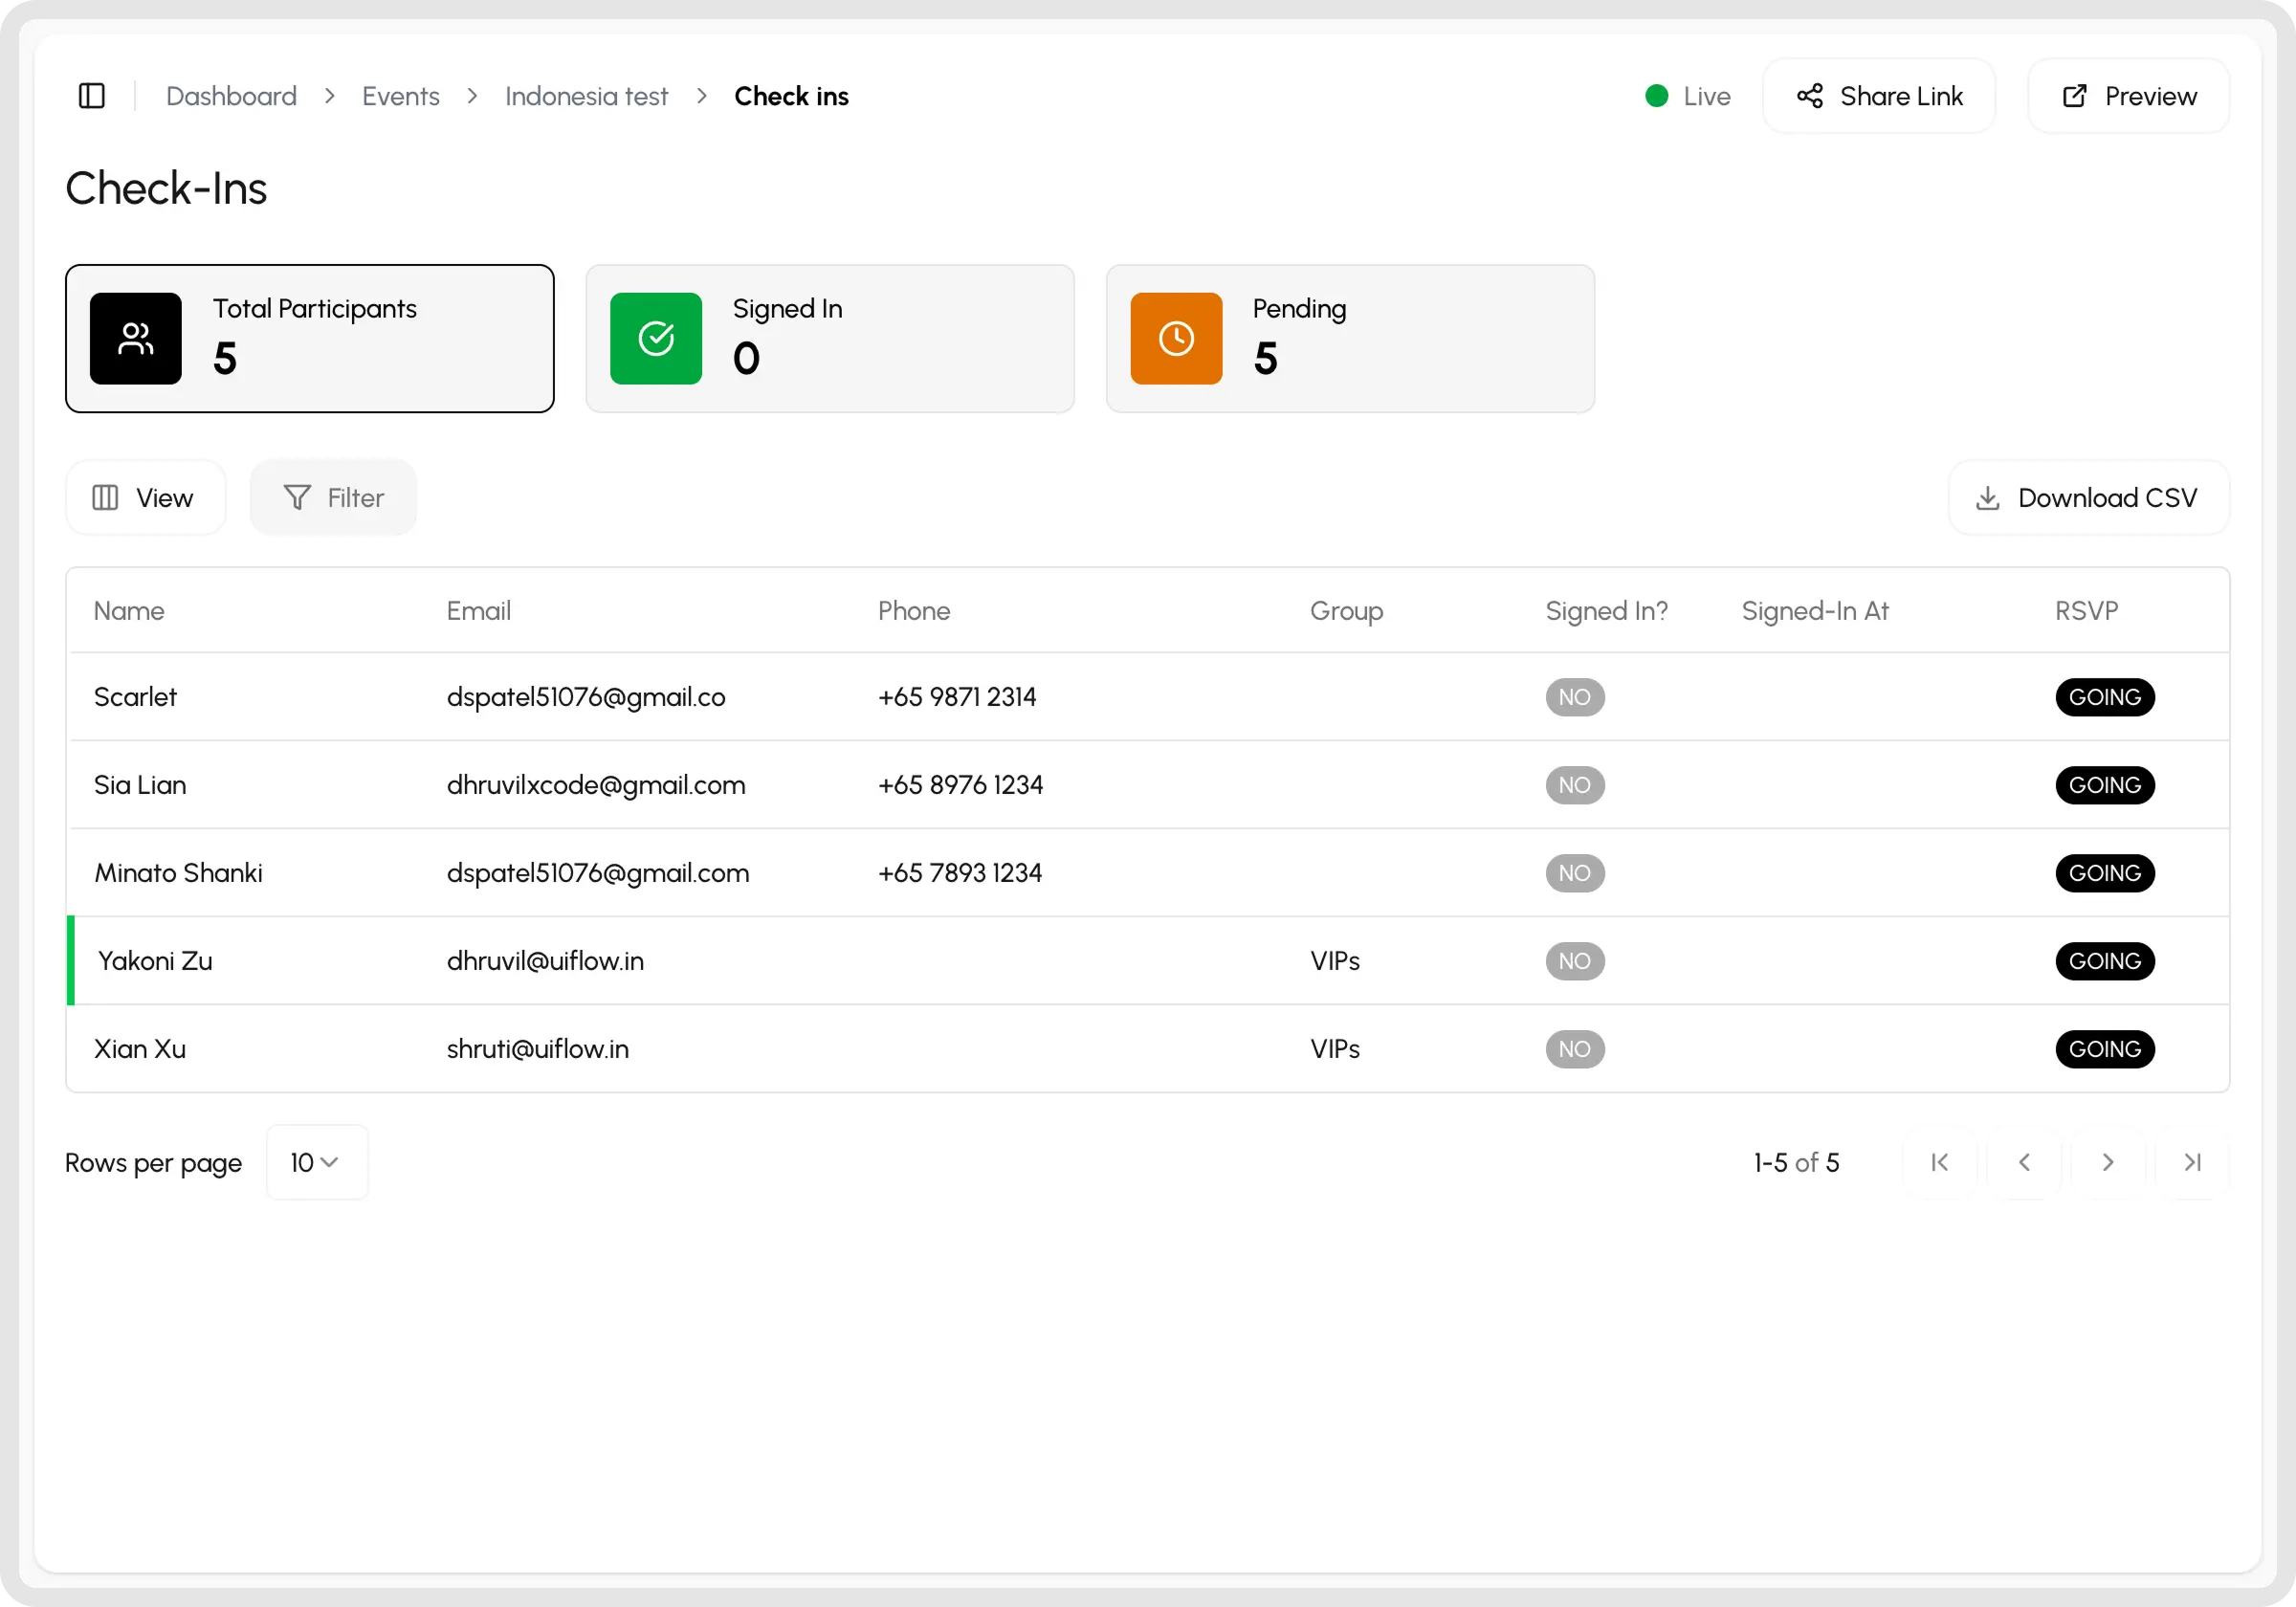The image size is (2296, 1607).
Task: Click the Total Participants people icon
Action: pyautogui.click(x=136, y=339)
